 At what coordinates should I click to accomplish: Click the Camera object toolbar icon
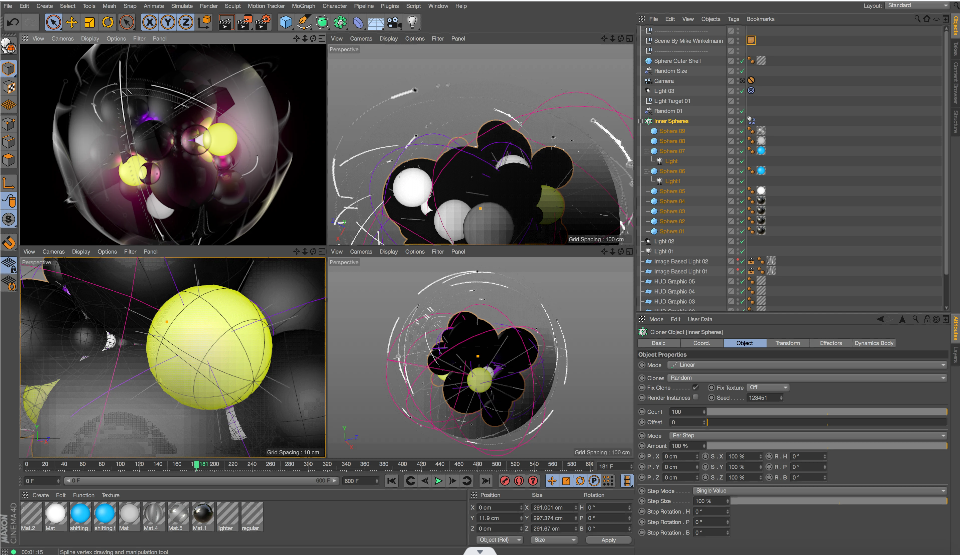pos(396,21)
